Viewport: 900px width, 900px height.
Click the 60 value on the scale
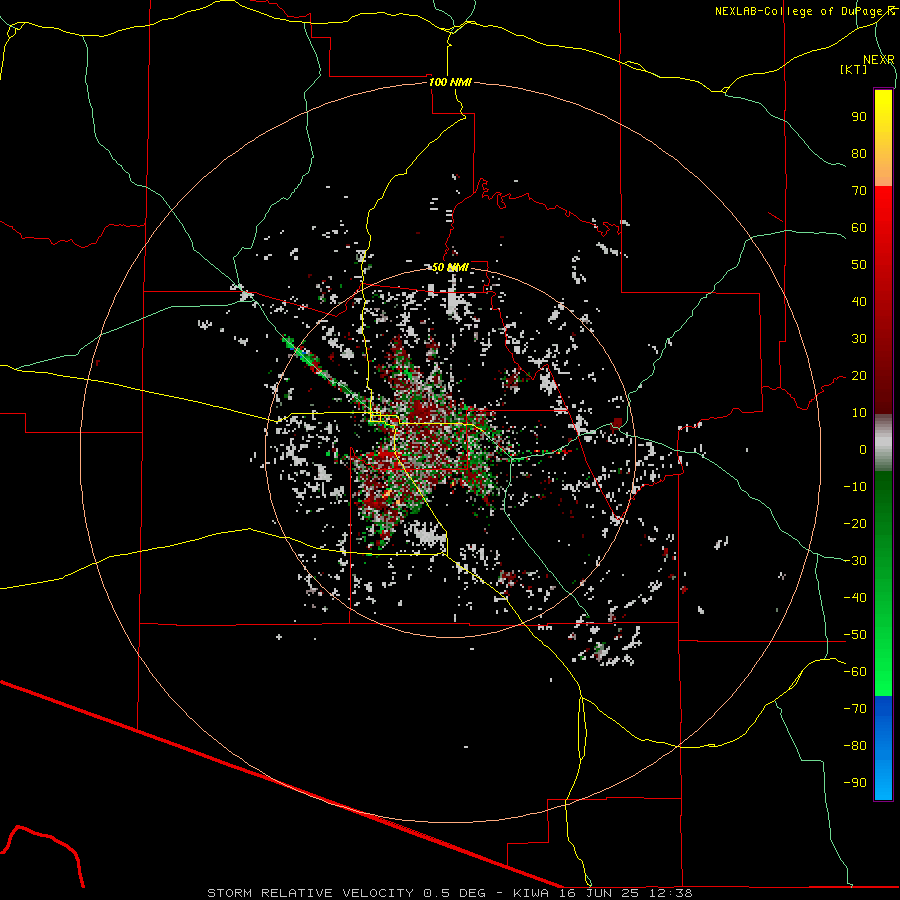[859, 228]
